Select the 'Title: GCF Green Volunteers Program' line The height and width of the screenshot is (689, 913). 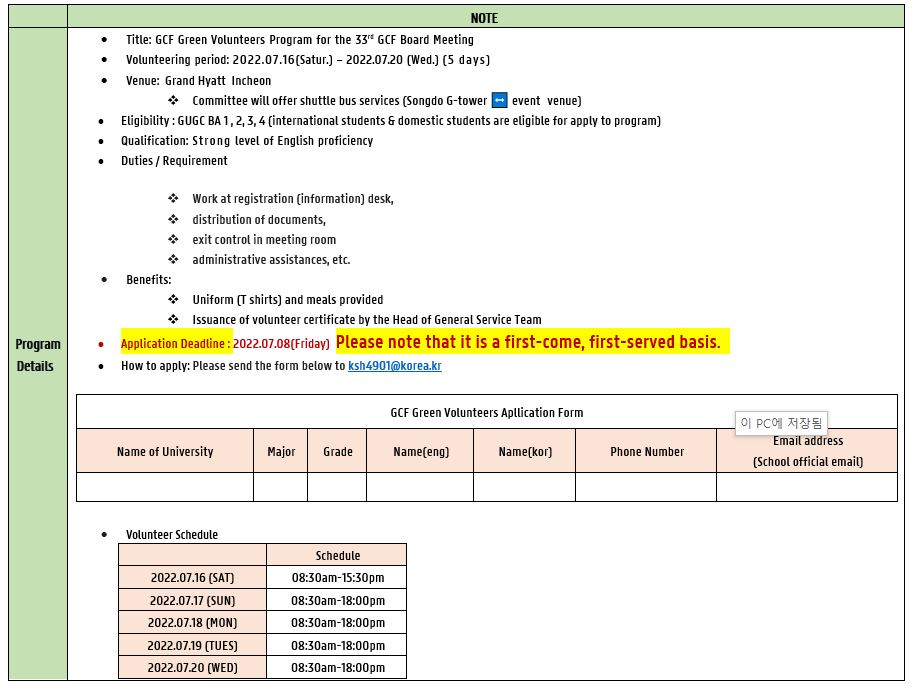(x=300, y=40)
